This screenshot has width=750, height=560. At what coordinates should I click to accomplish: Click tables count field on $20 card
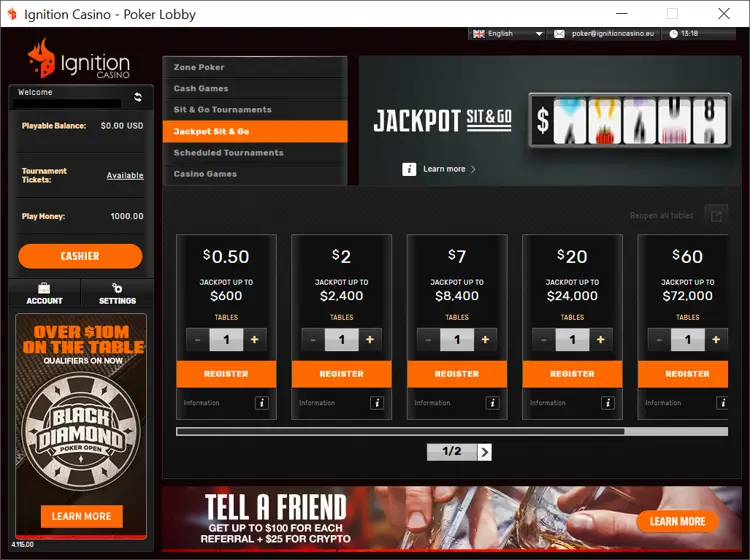(572, 340)
